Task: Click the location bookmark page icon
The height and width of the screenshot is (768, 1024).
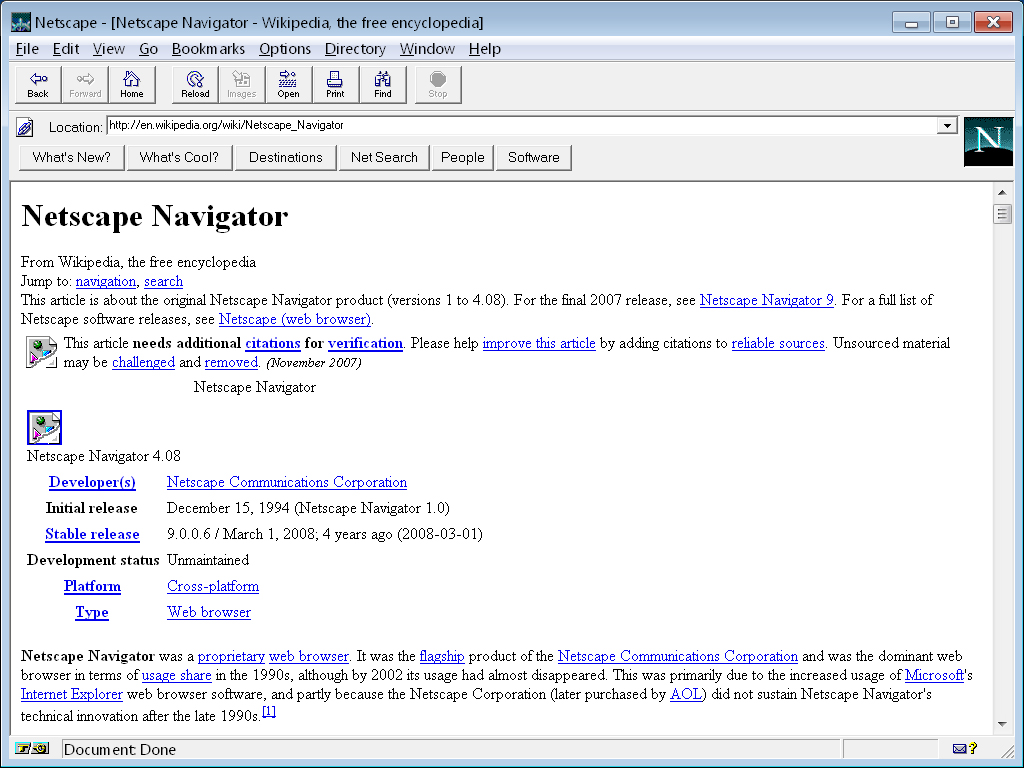Action: pos(26,127)
